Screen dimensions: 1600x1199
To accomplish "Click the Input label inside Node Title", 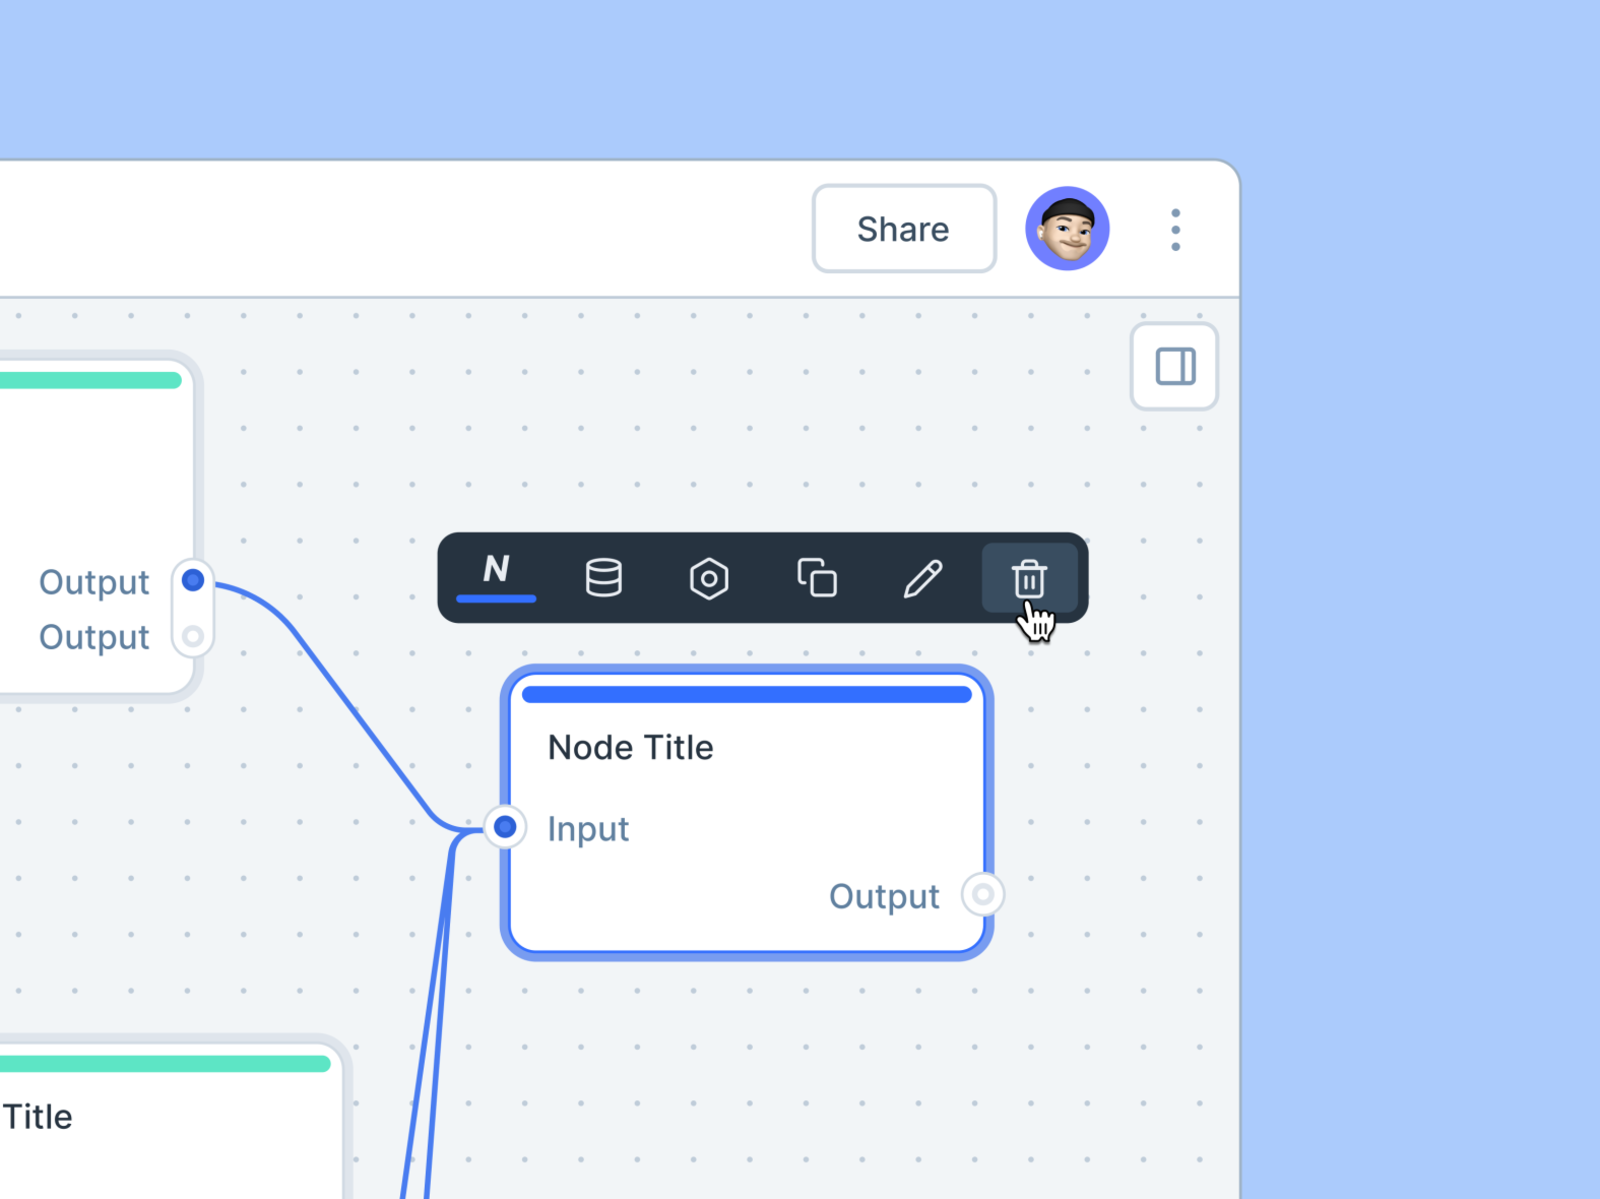I will [x=588, y=829].
